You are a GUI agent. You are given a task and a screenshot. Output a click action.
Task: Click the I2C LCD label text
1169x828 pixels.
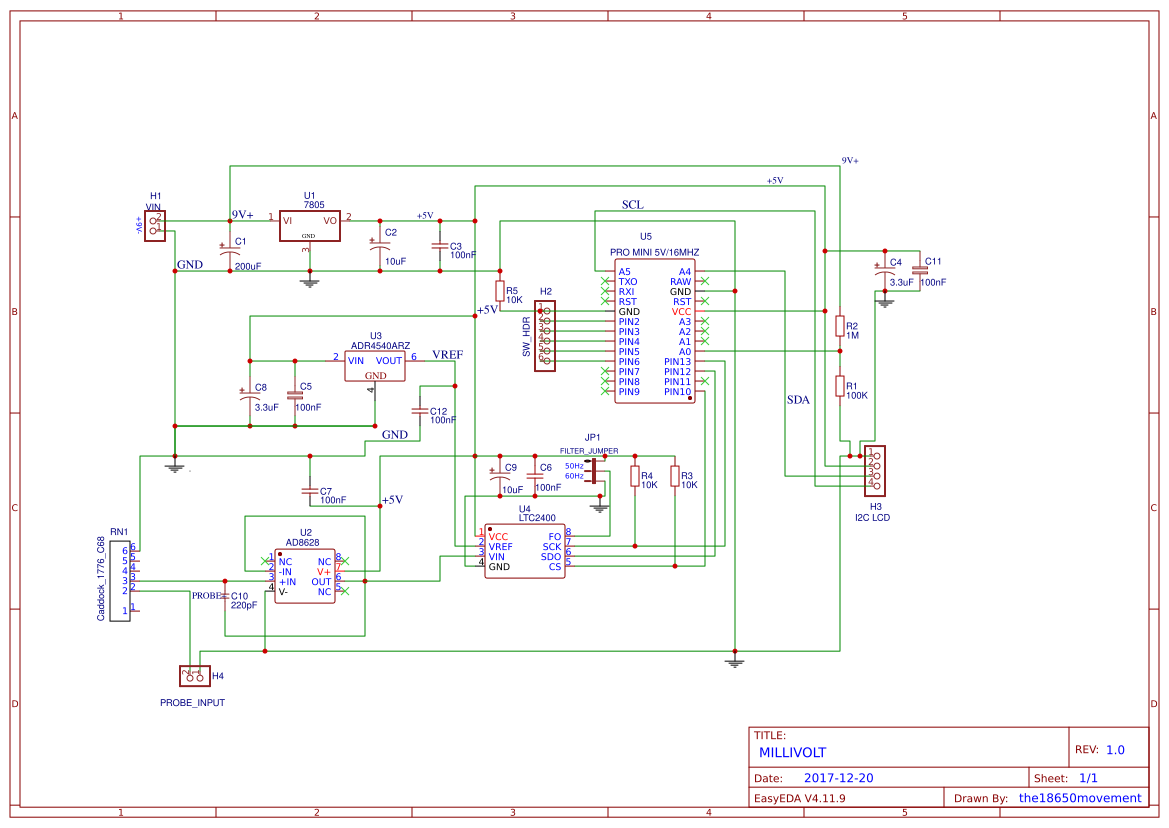[x=872, y=517]
